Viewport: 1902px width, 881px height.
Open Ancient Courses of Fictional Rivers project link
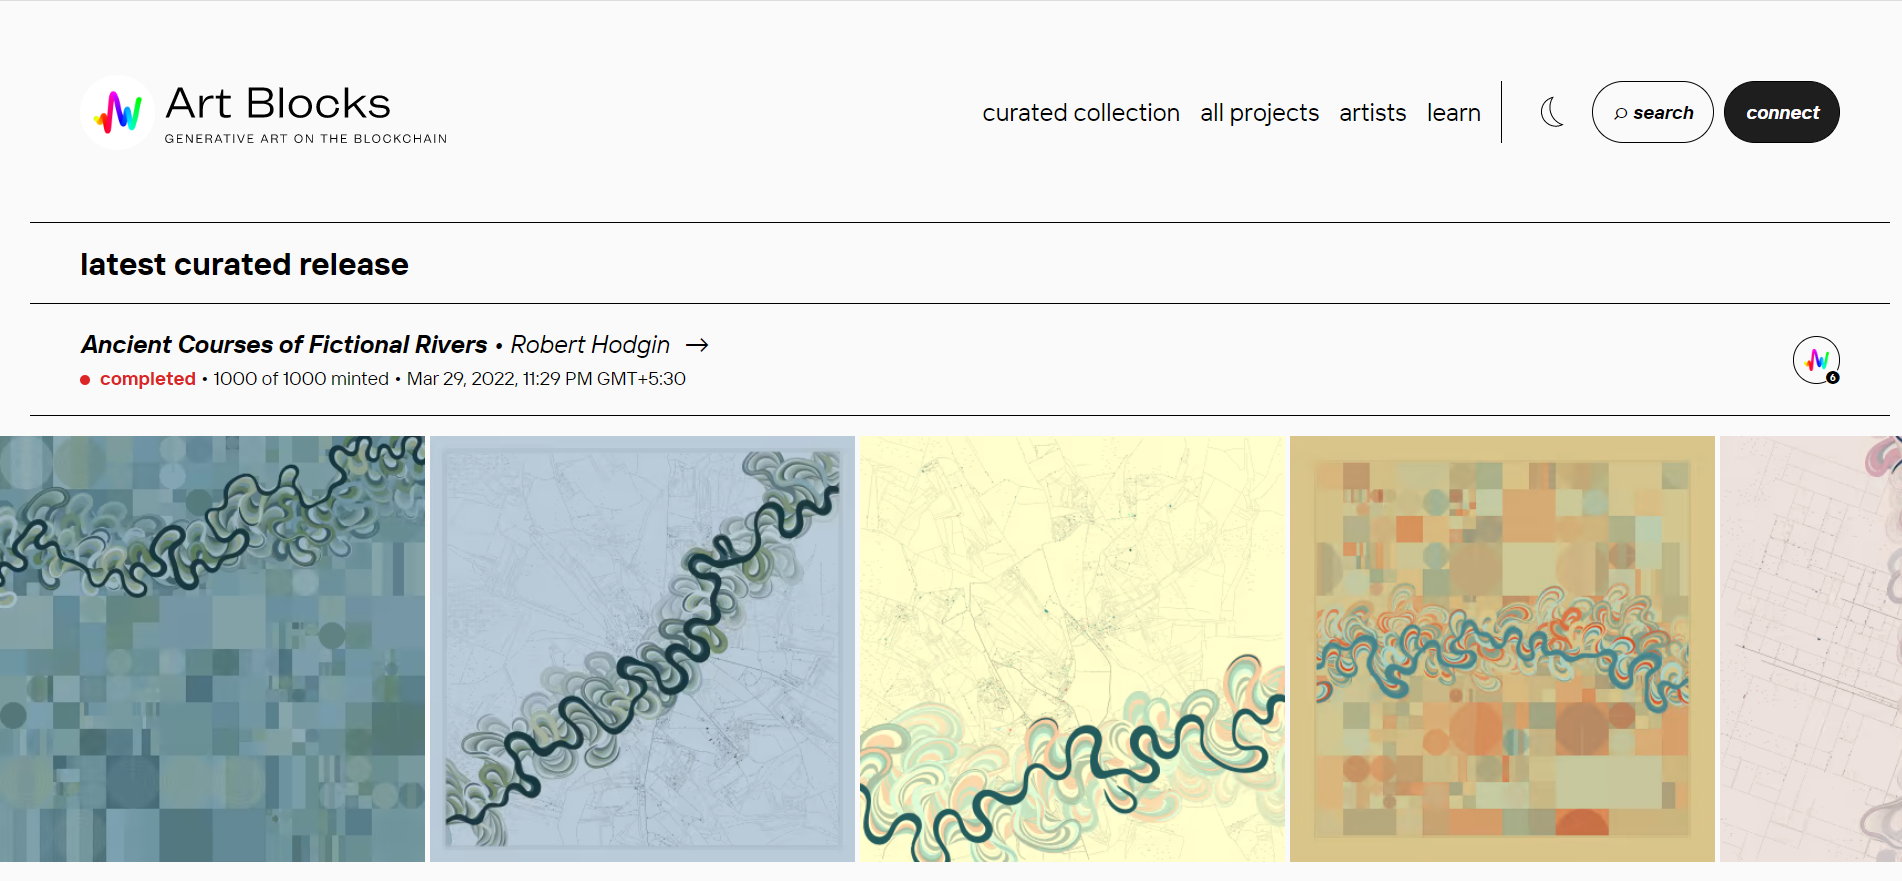(x=284, y=345)
